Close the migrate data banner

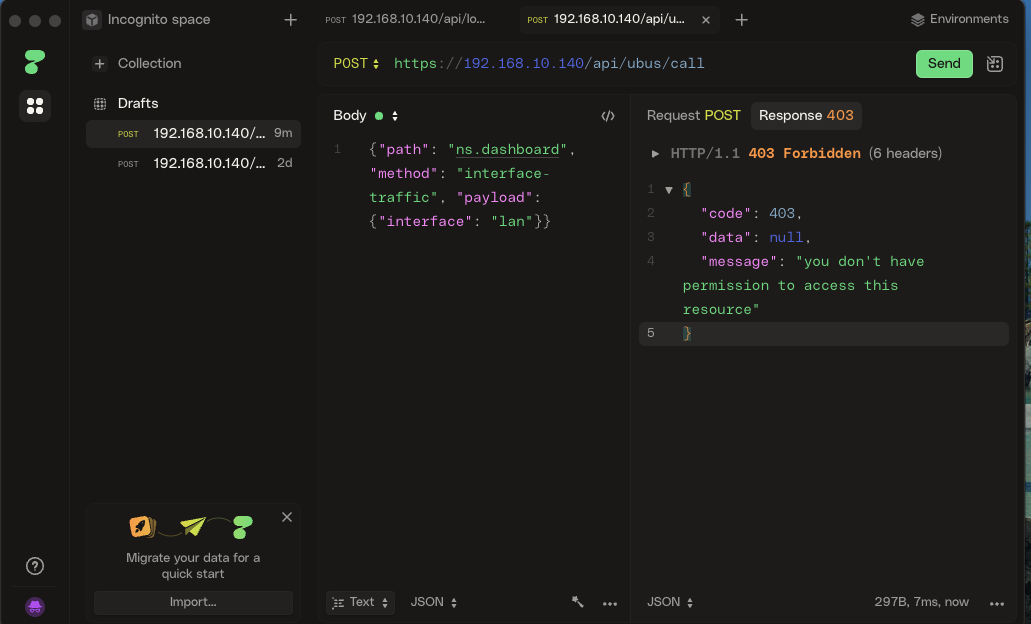pos(287,517)
